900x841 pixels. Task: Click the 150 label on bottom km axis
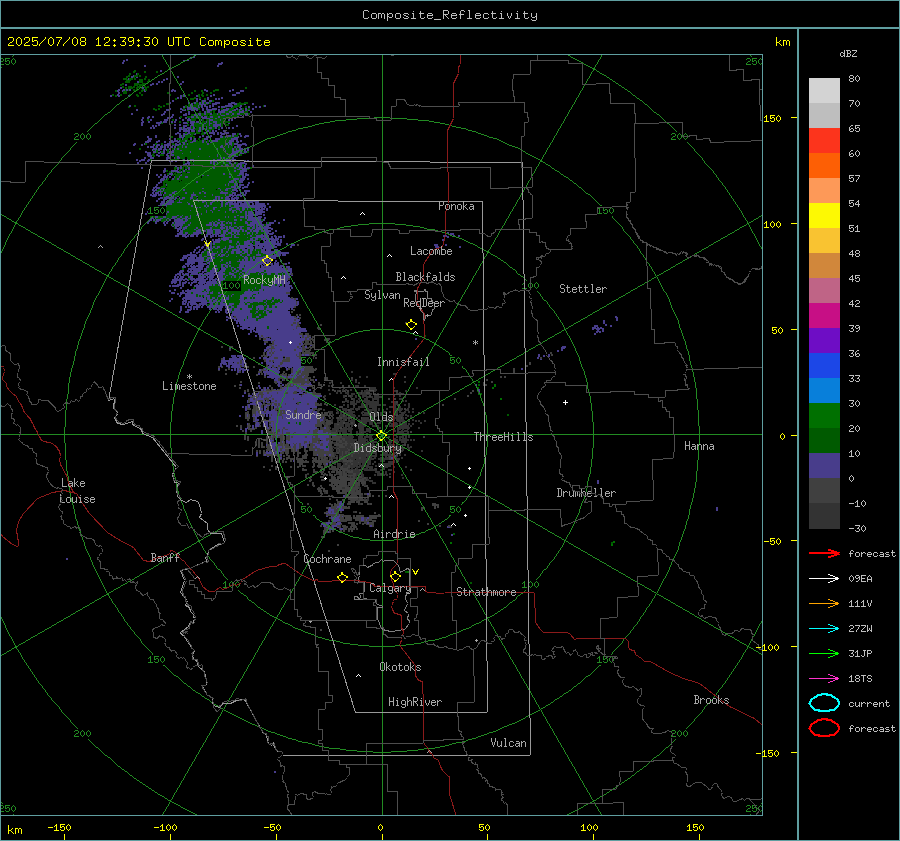click(695, 827)
